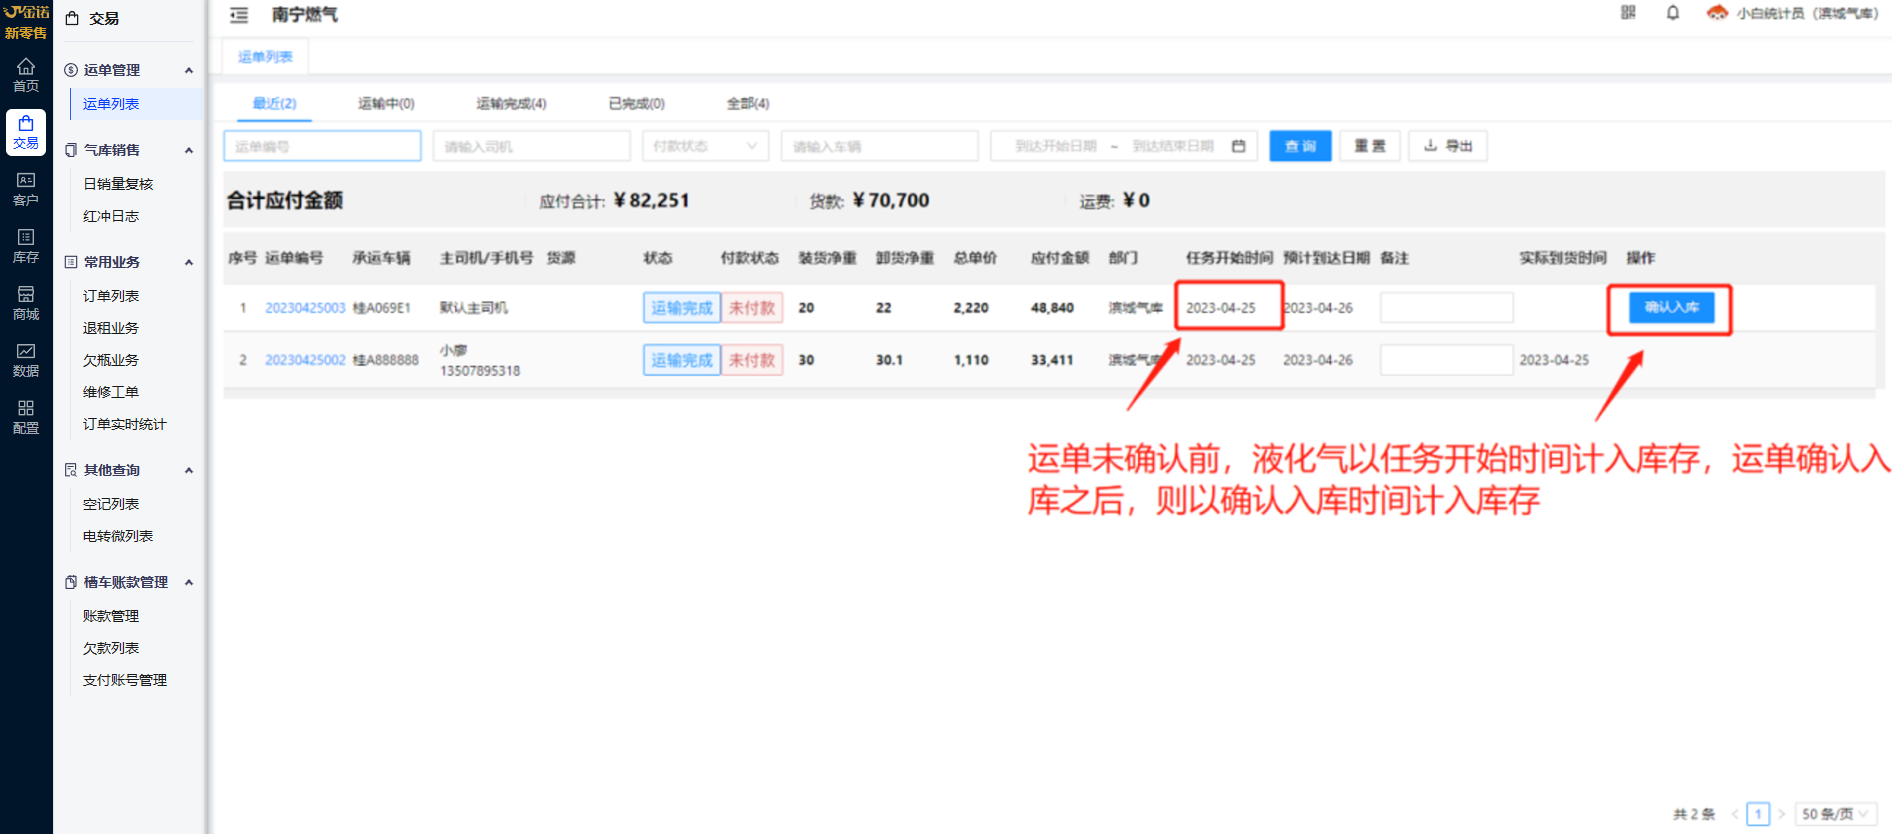Screen dimensions: 1892x834
Task: Go to 商城 mall sidebar icon
Action: (26, 303)
